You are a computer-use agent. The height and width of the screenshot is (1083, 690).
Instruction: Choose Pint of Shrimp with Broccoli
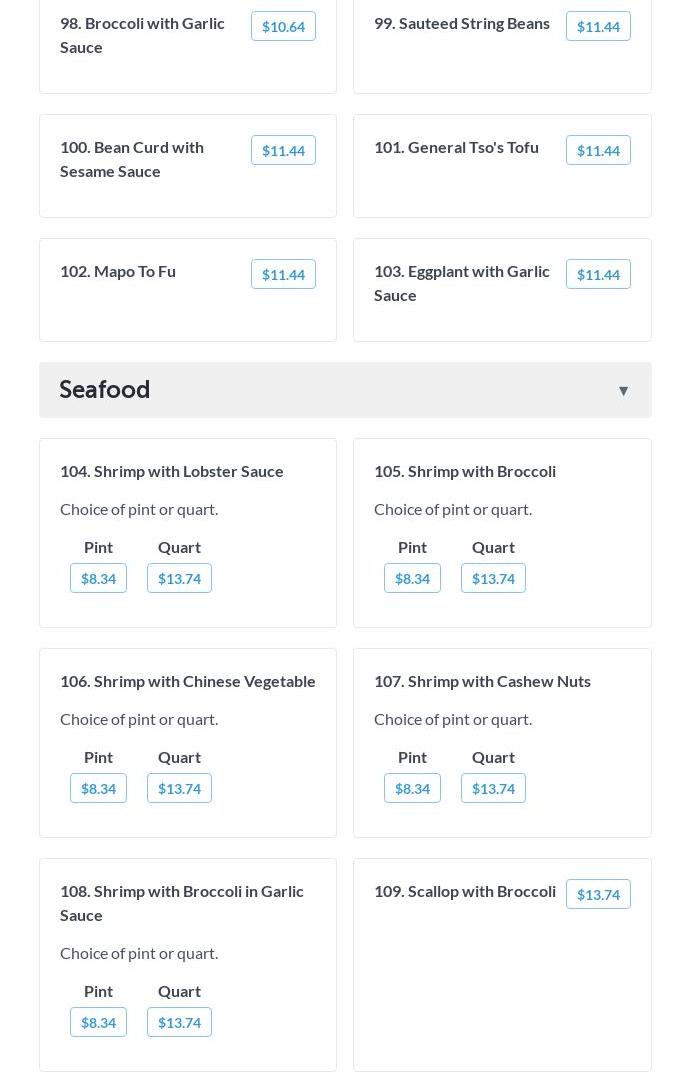point(412,579)
